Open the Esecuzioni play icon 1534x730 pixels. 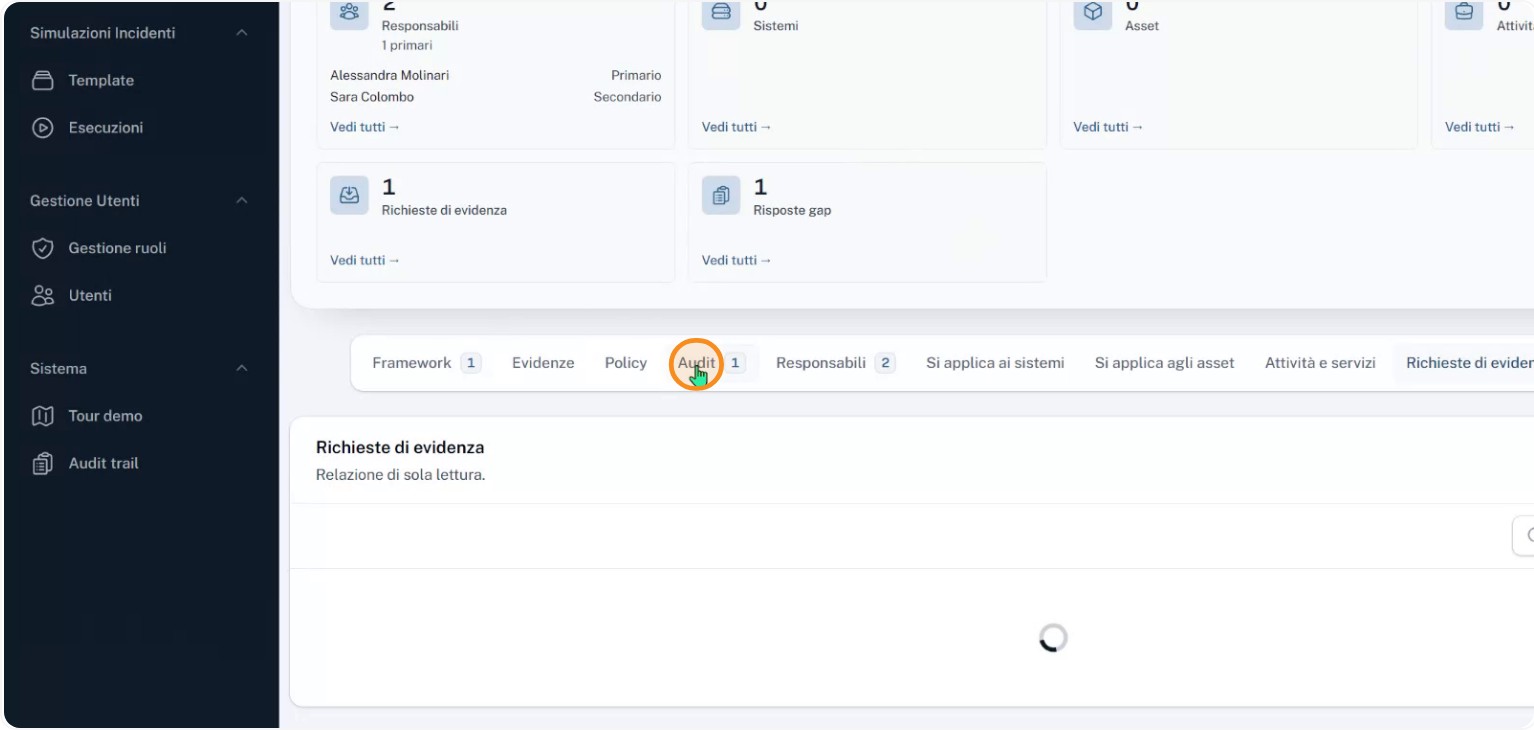pyautogui.click(x=43, y=128)
